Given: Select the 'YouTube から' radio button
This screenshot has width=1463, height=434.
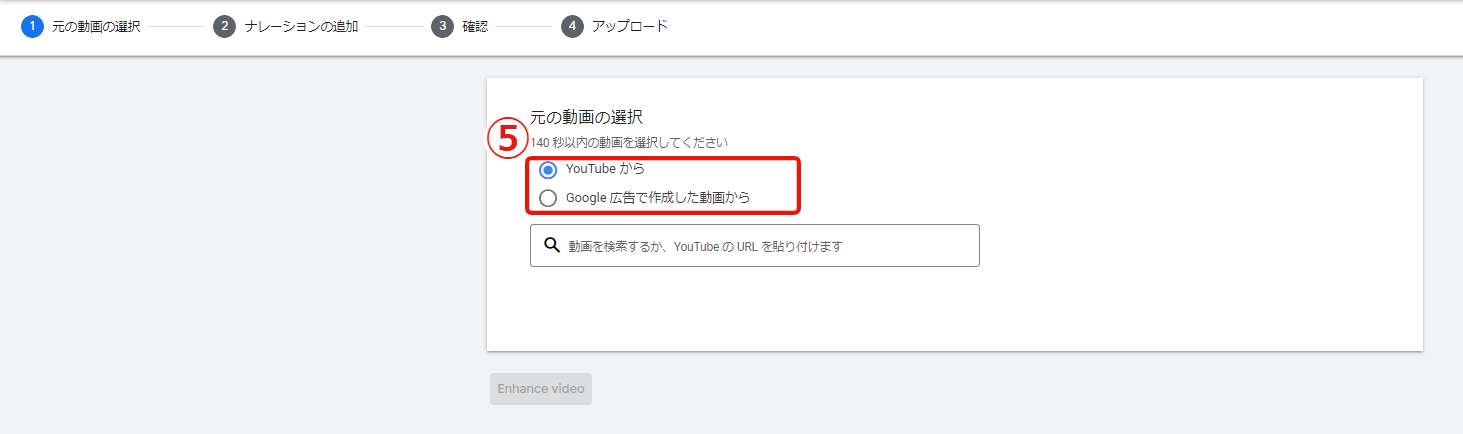Looking at the screenshot, I should [548, 170].
